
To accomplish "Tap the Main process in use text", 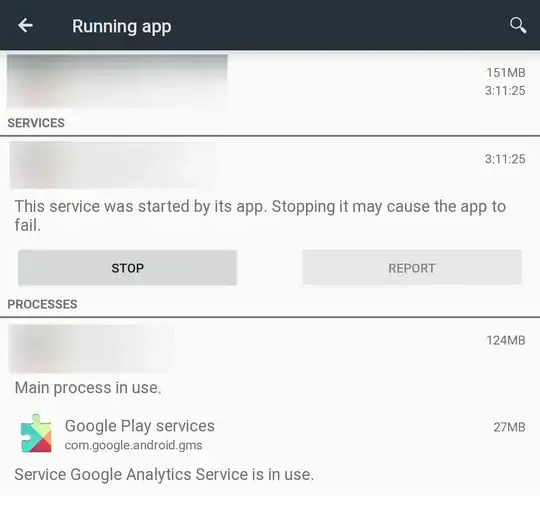I will coord(88,388).
